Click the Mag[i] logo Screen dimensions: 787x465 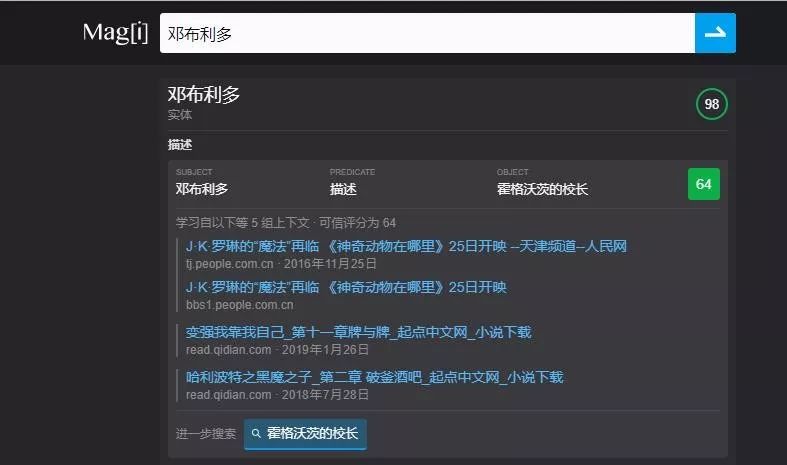point(115,33)
